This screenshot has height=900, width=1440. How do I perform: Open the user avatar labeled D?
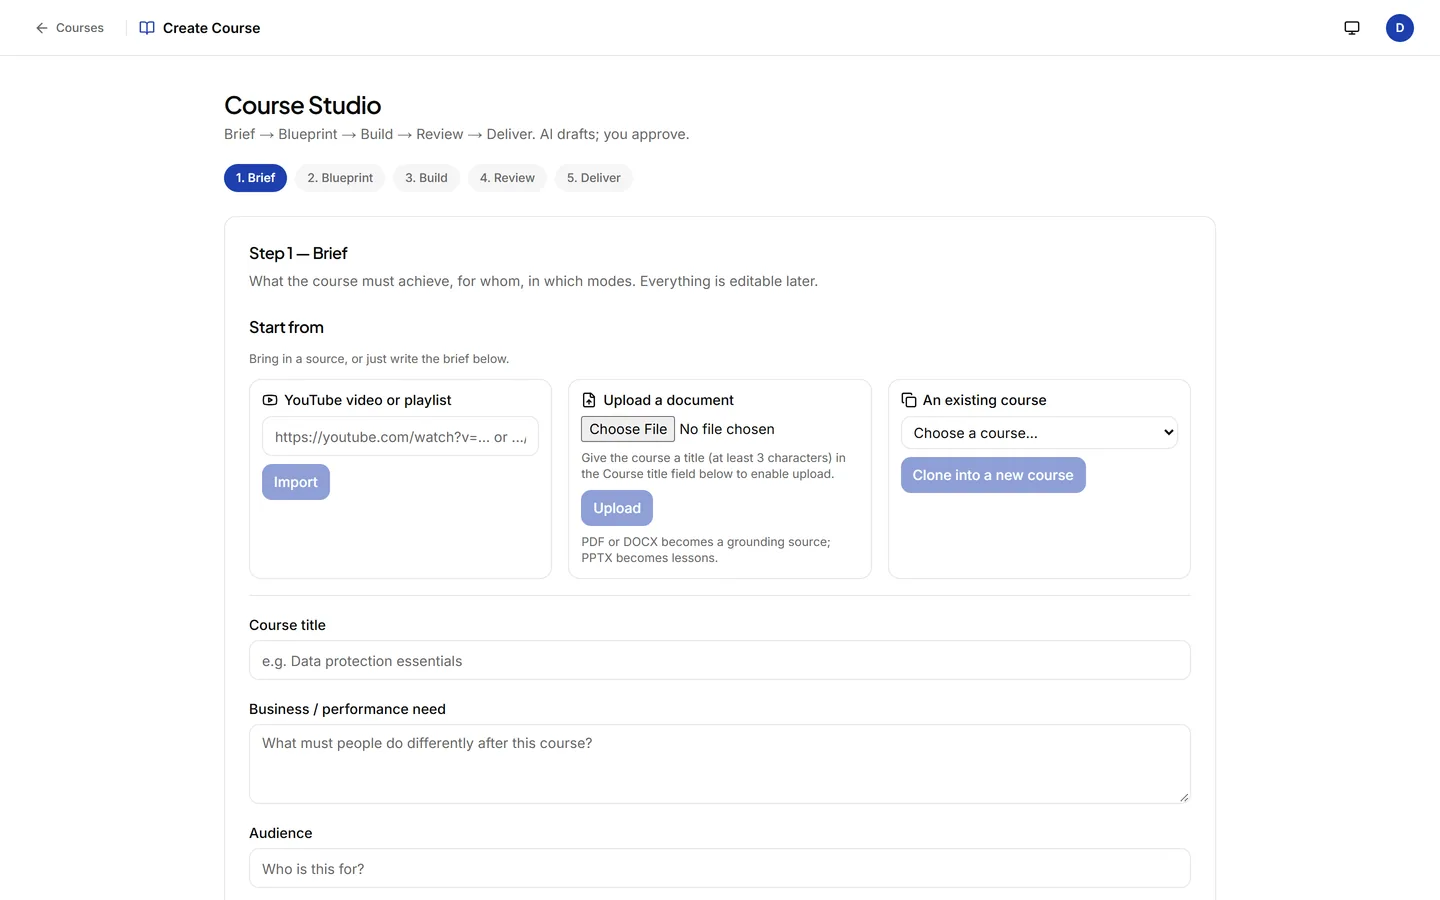tap(1400, 28)
